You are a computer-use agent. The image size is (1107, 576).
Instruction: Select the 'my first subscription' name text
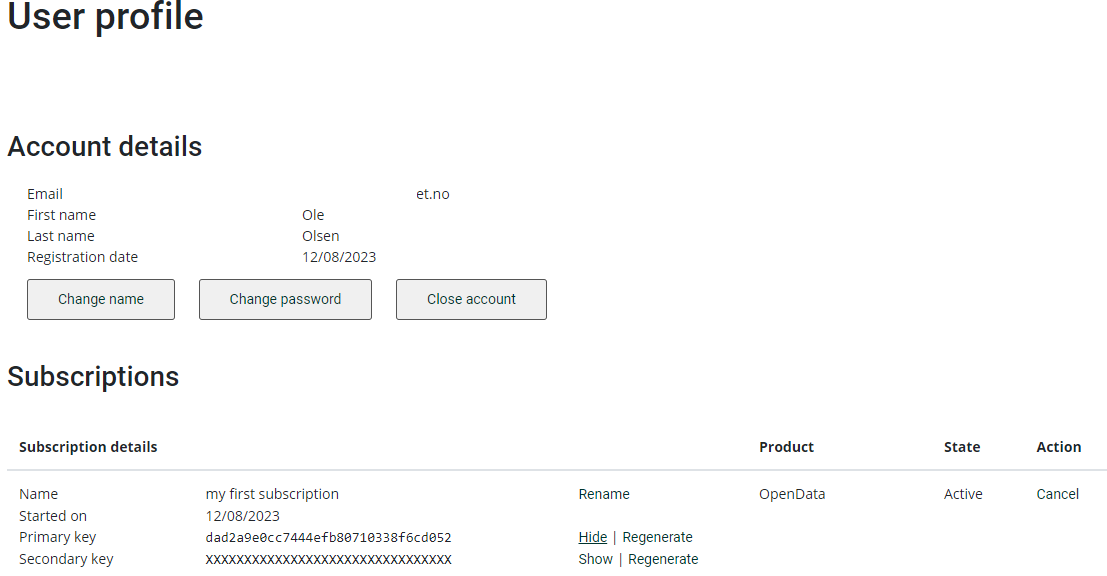272,494
